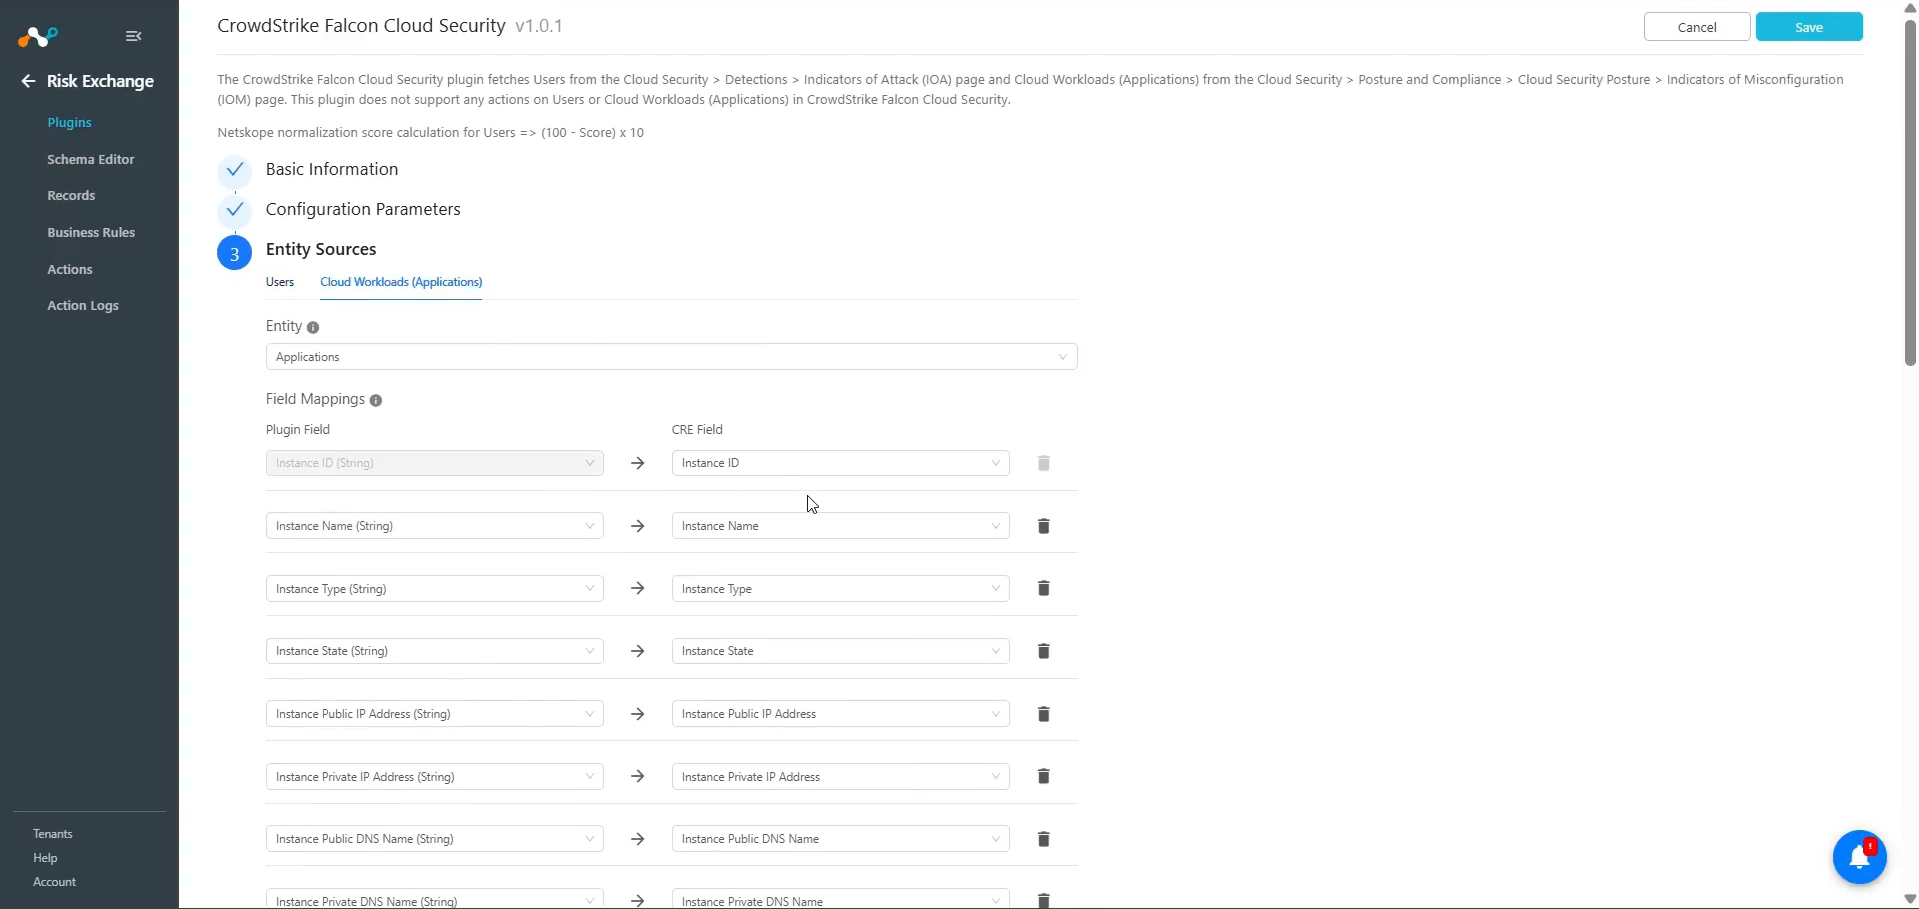Open Plugins in the sidebar
This screenshot has height=909, width=1919.
[x=69, y=123]
